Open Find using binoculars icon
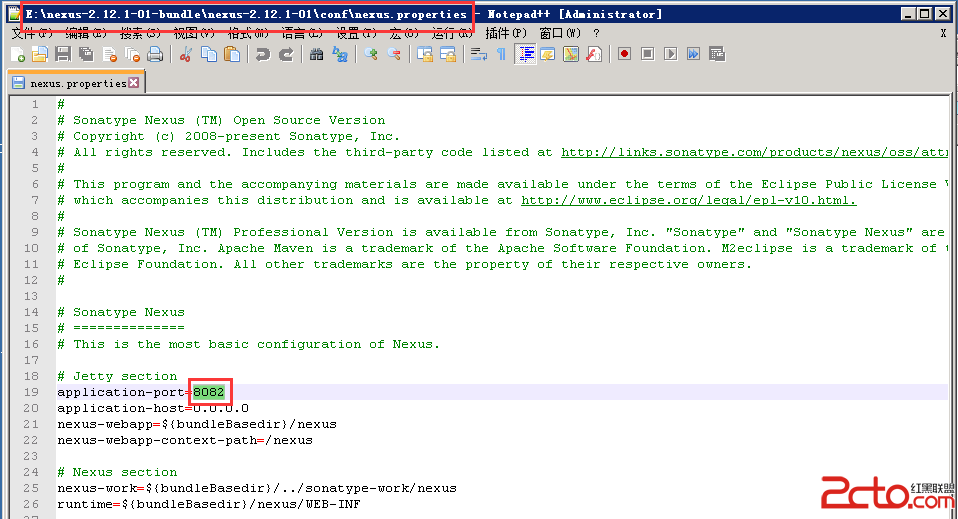This screenshot has height=519, width=958. (316, 55)
